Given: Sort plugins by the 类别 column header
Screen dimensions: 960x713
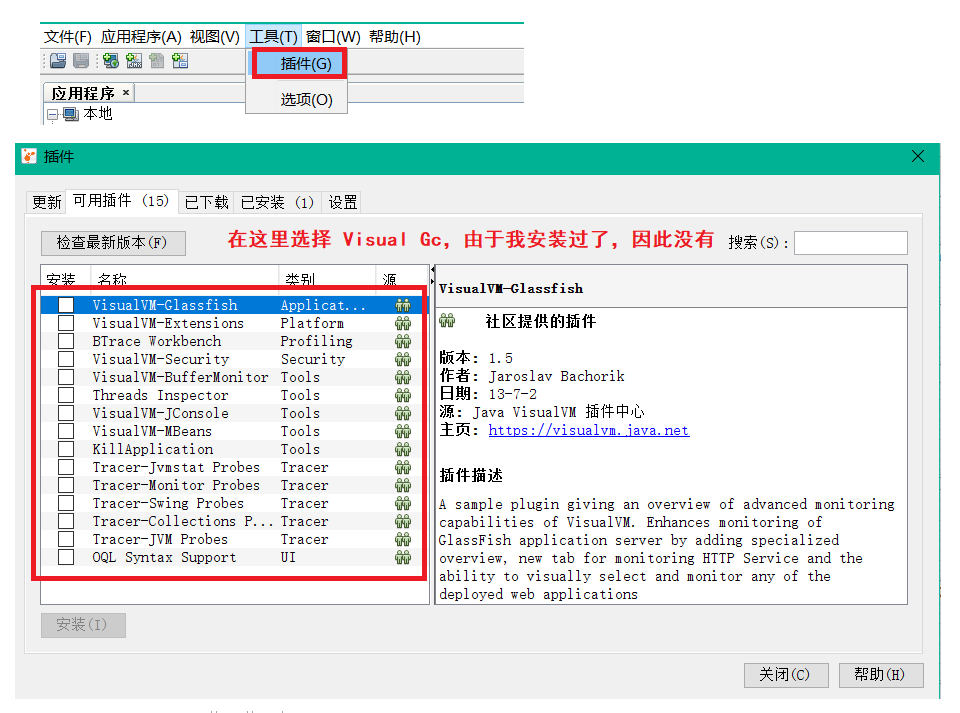Looking at the screenshot, I should pos(327,279).
